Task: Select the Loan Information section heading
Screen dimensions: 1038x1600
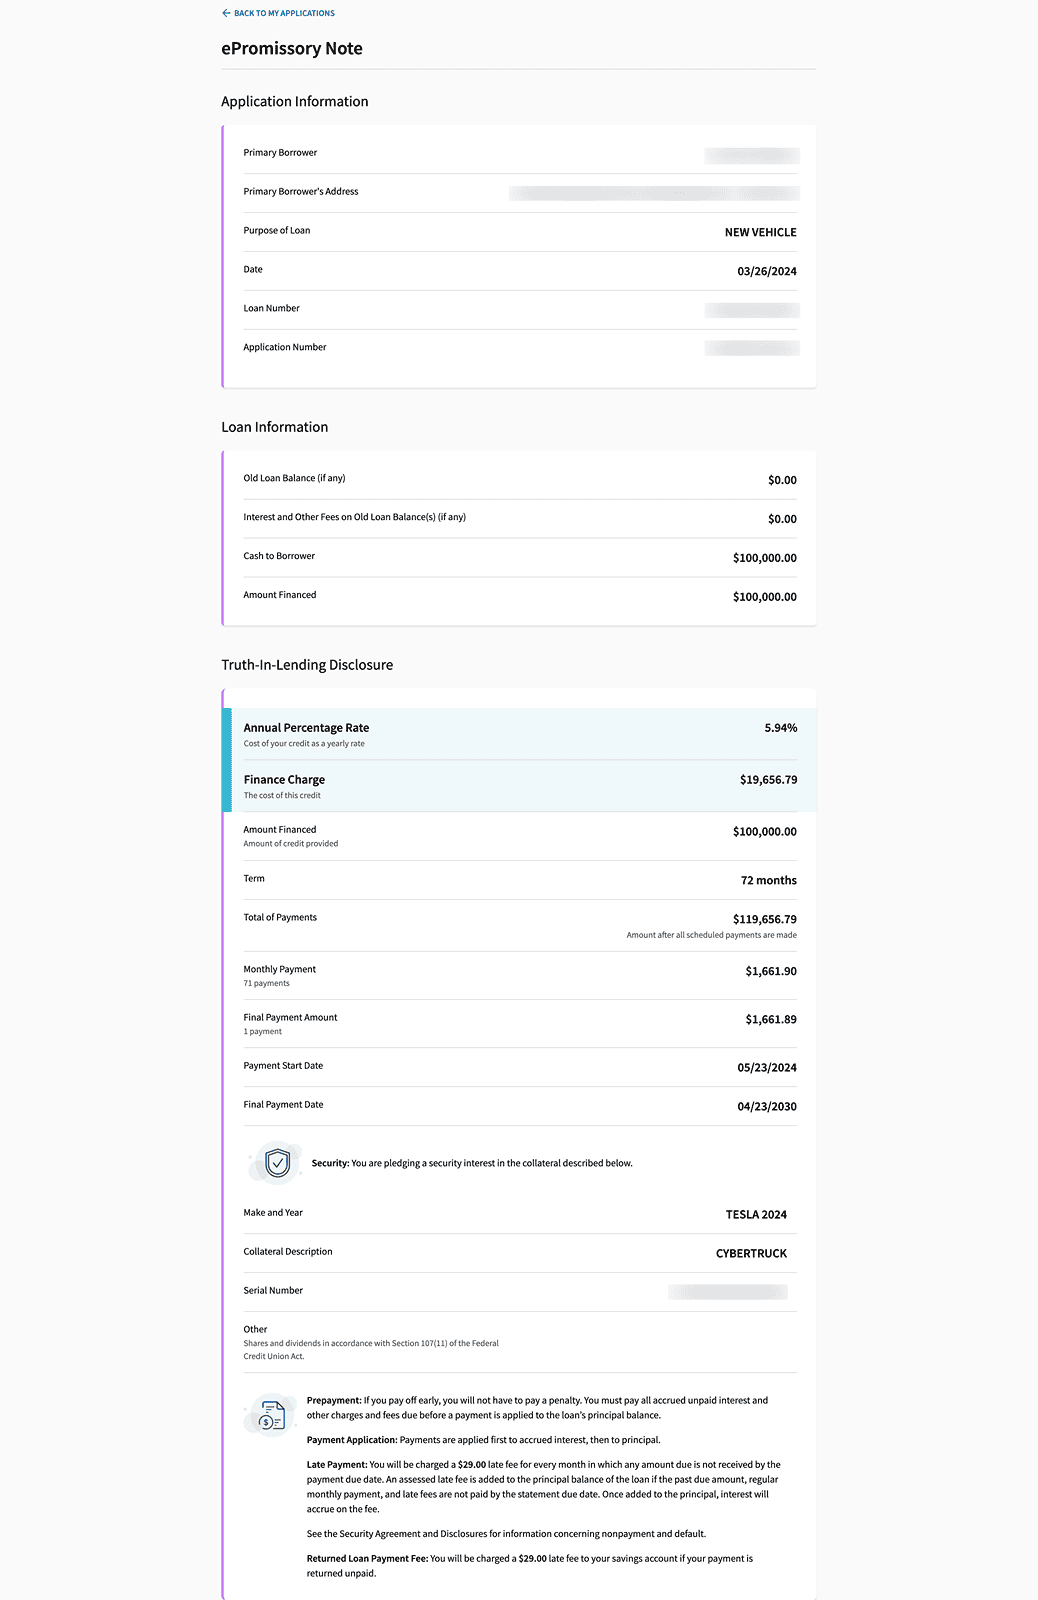Action: (275, 427)
